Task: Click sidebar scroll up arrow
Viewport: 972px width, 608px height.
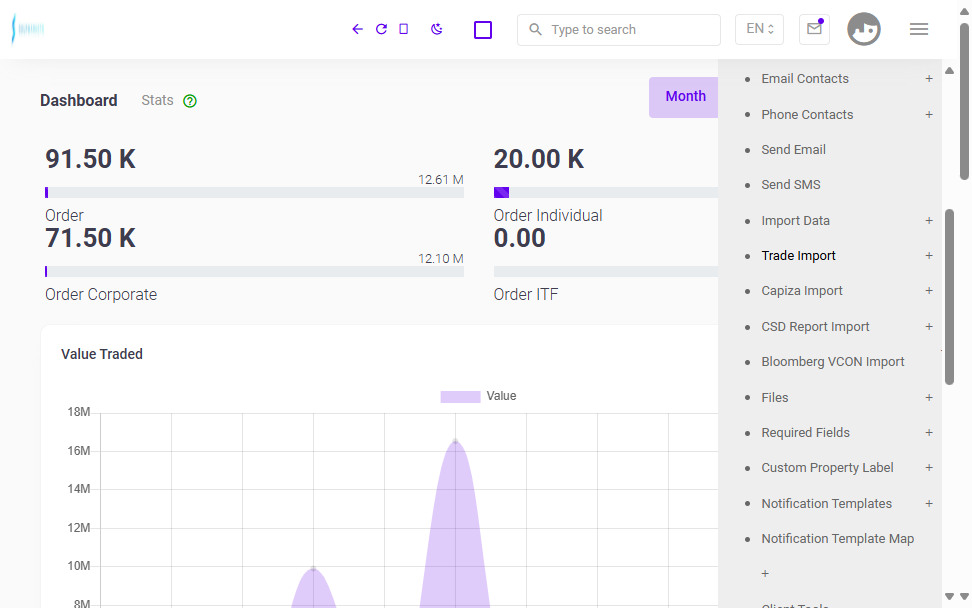Action: (949, 70)
